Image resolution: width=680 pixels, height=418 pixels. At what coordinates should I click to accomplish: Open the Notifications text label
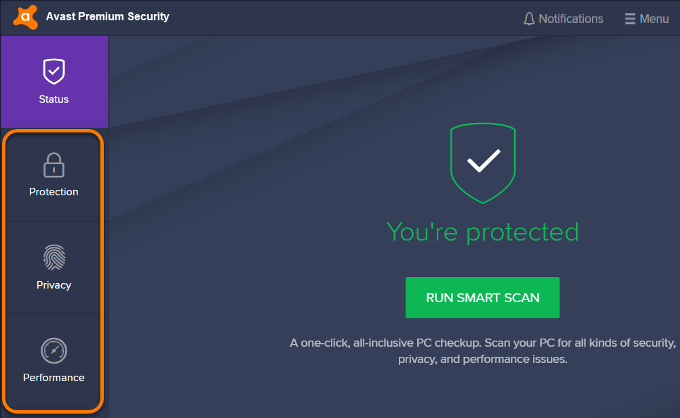tap(571, 19)
